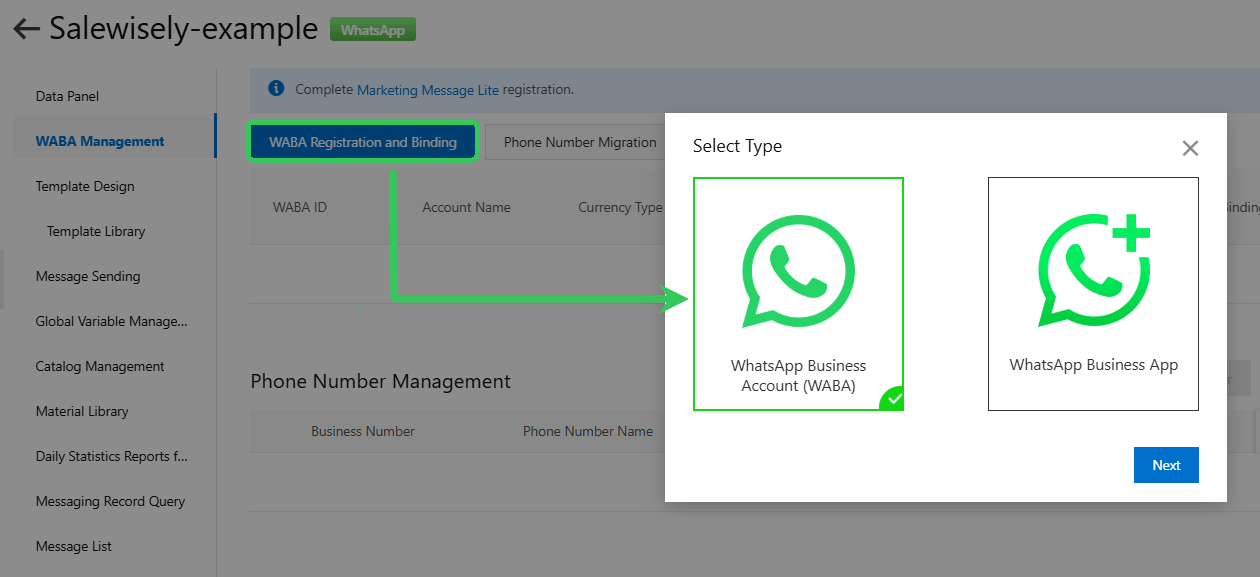This screenshot has height=577, width=1260.
Task: Open Global Variable Management sidebar item
Action: [111, 321]
